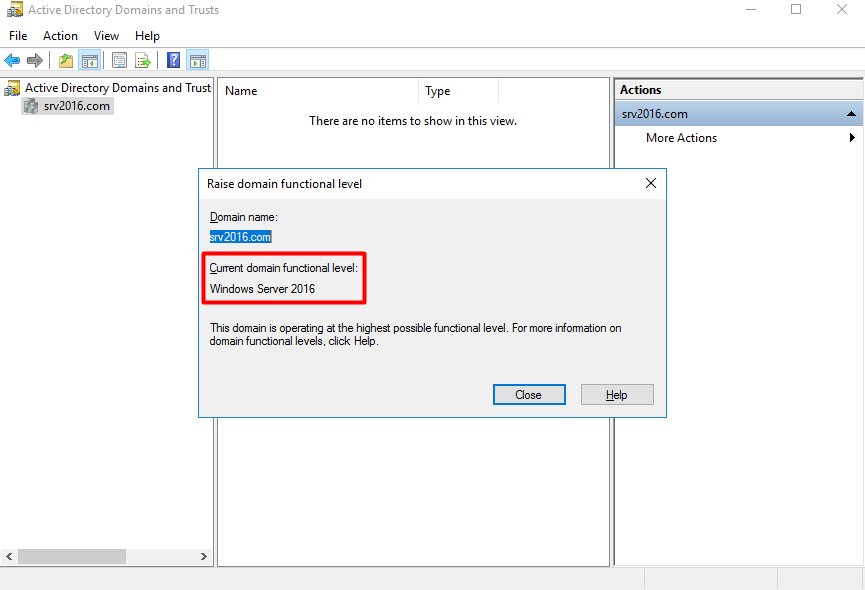The image size is (865, 590).
Task: Click the app icon in the title bar
Action: click(x=15, y=10)
